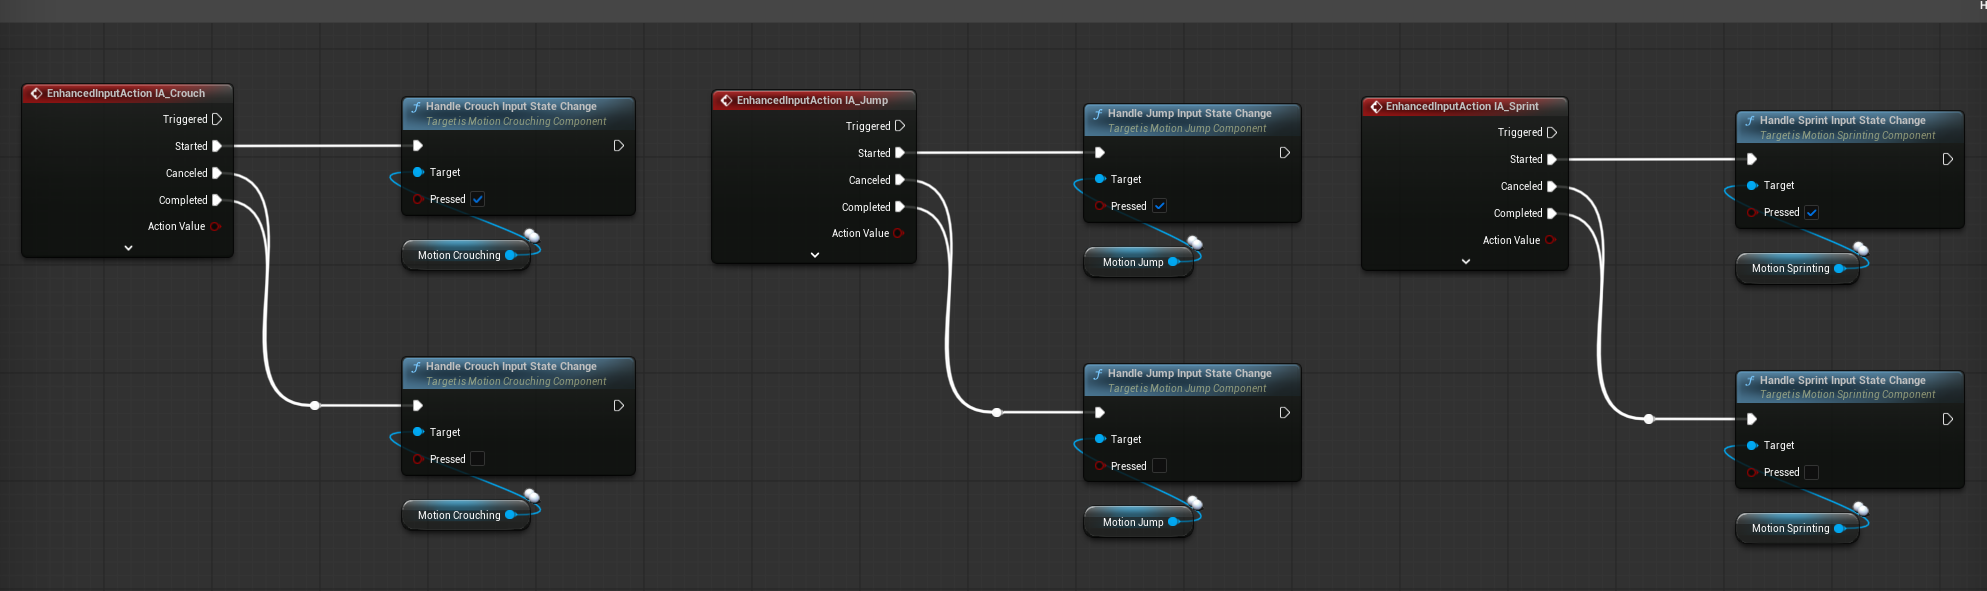Click 'Target is Motion Crouching Component' subtitle, unchecked-Pressed node

tap(516, 381)
